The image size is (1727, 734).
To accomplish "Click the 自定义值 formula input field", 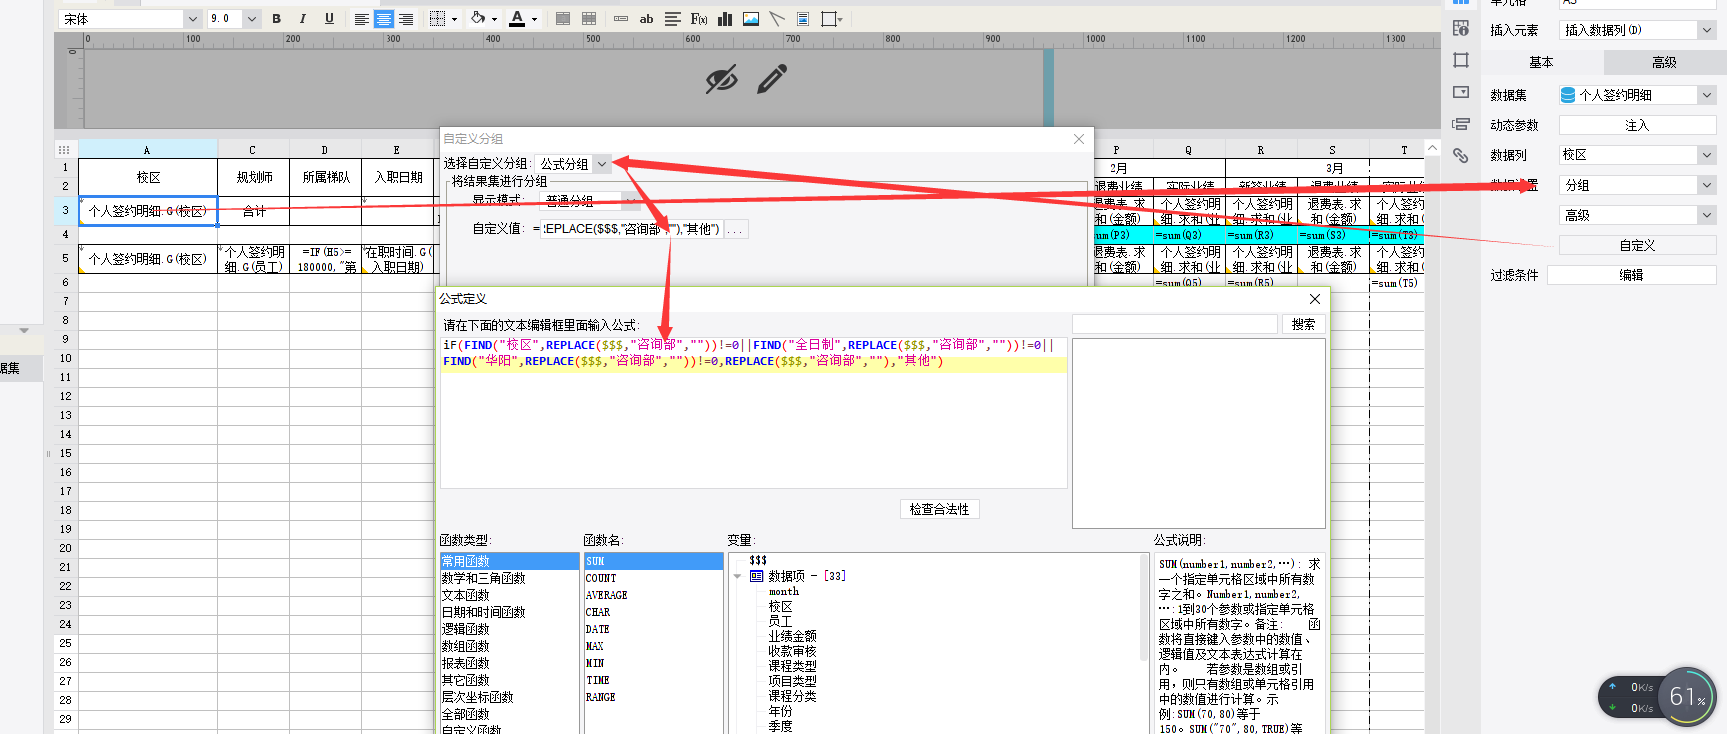I will click(x=631, y=229).
